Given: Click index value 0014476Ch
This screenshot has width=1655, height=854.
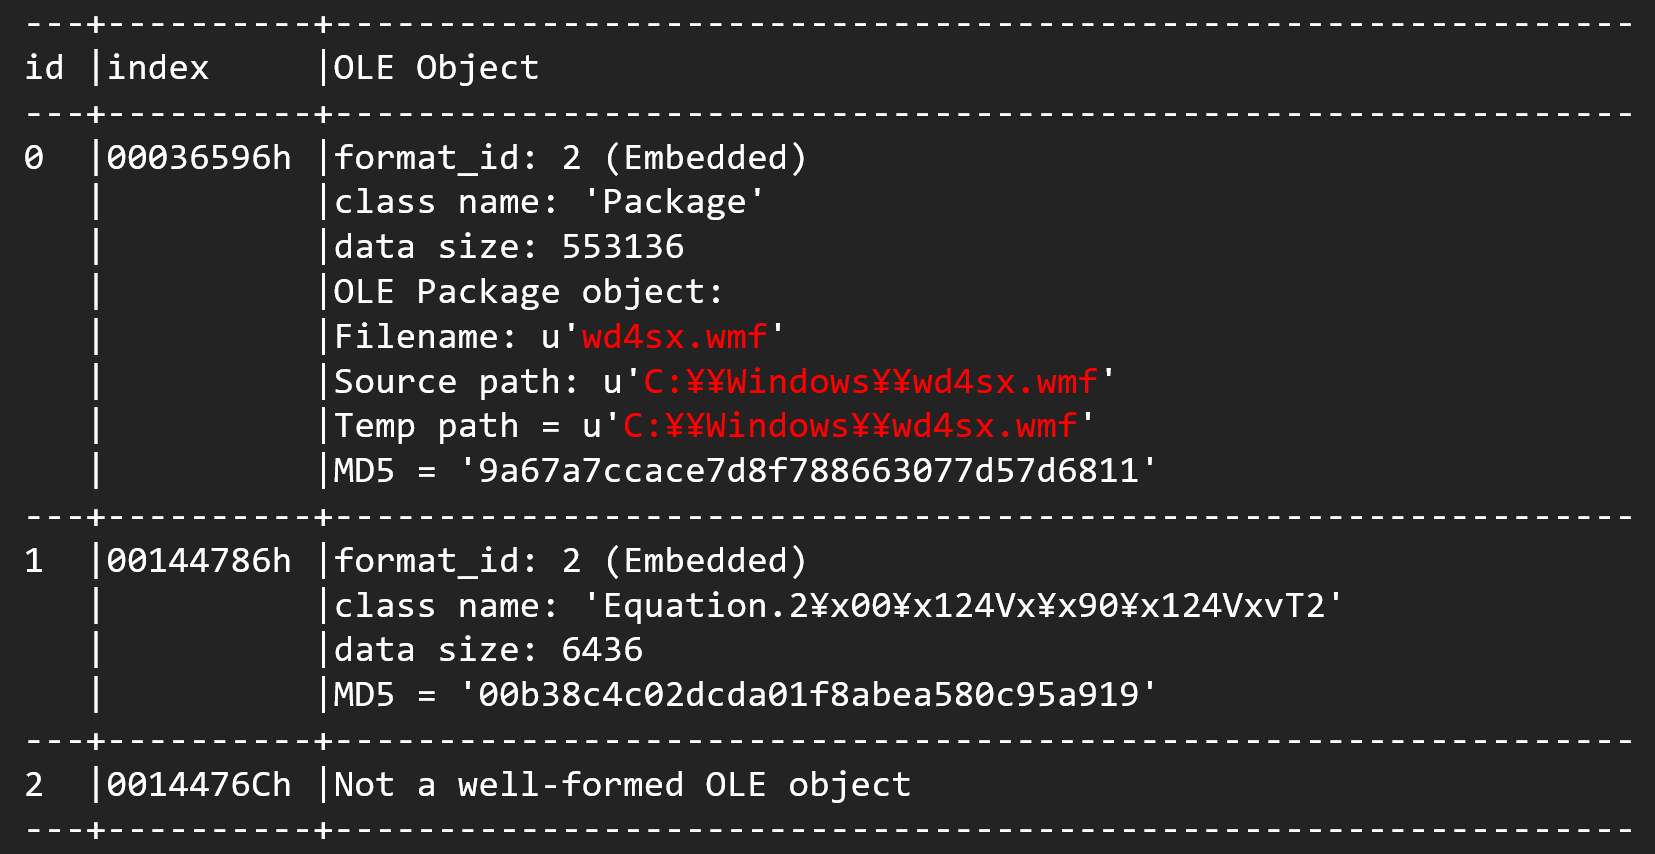Looking at the screenshot, I should pos(199,785).
